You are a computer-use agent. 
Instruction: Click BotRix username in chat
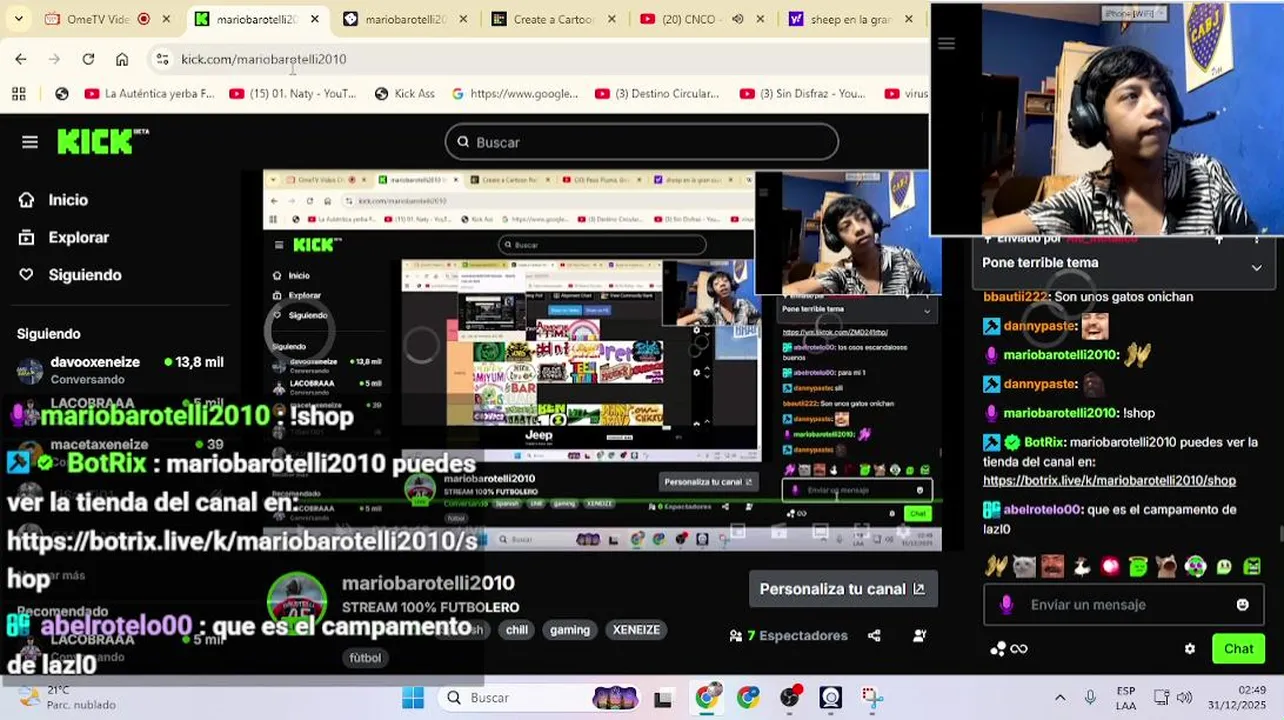point(1043,442)
